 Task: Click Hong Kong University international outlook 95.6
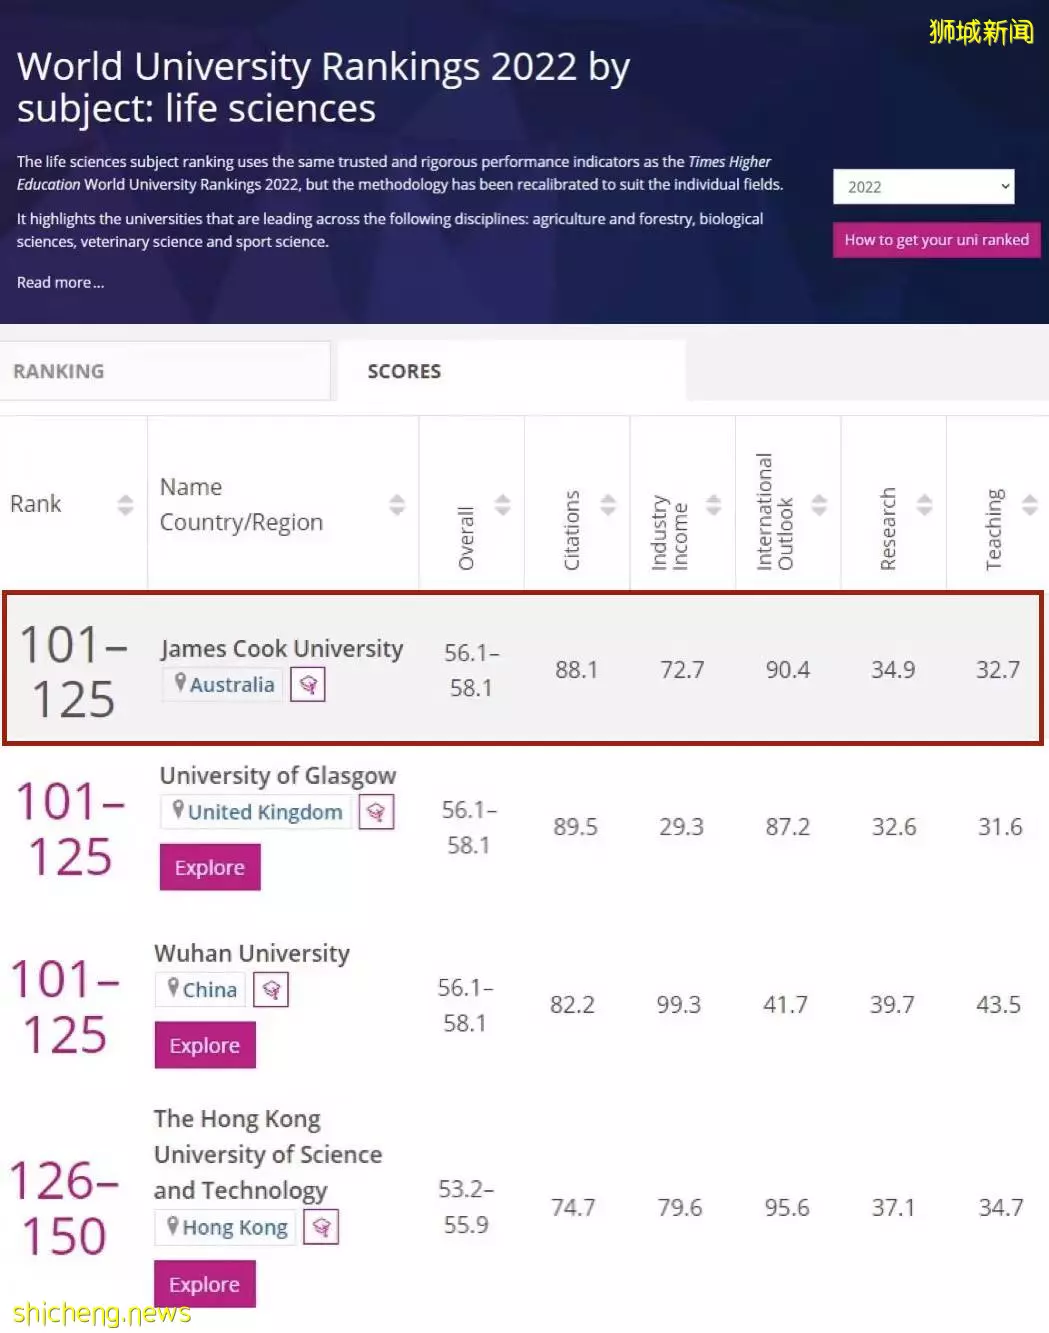point(787,1208)
